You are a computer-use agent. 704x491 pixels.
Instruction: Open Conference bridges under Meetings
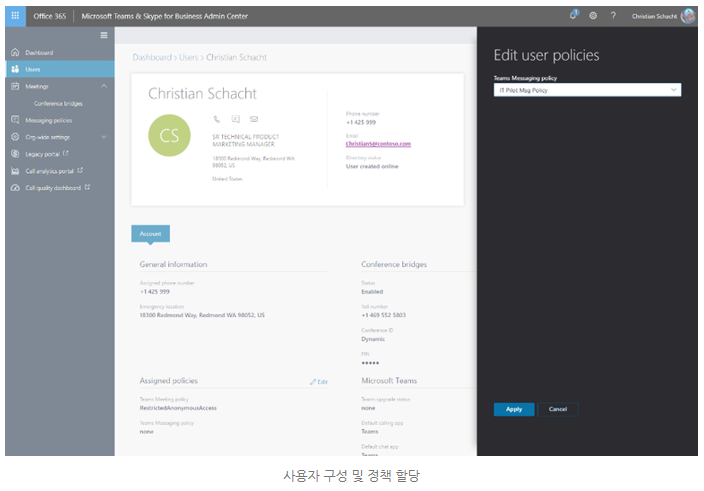[58, 103]
